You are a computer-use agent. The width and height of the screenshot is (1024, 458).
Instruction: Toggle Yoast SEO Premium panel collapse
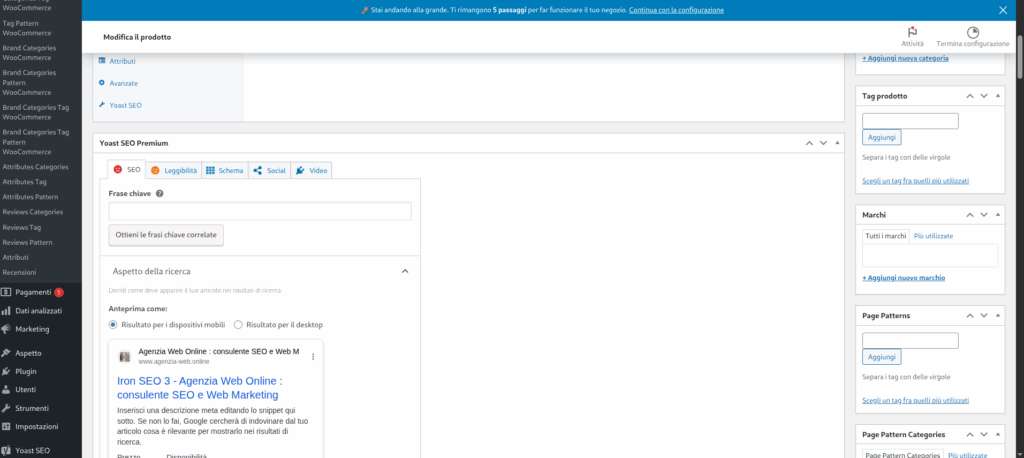pos(837,142)
